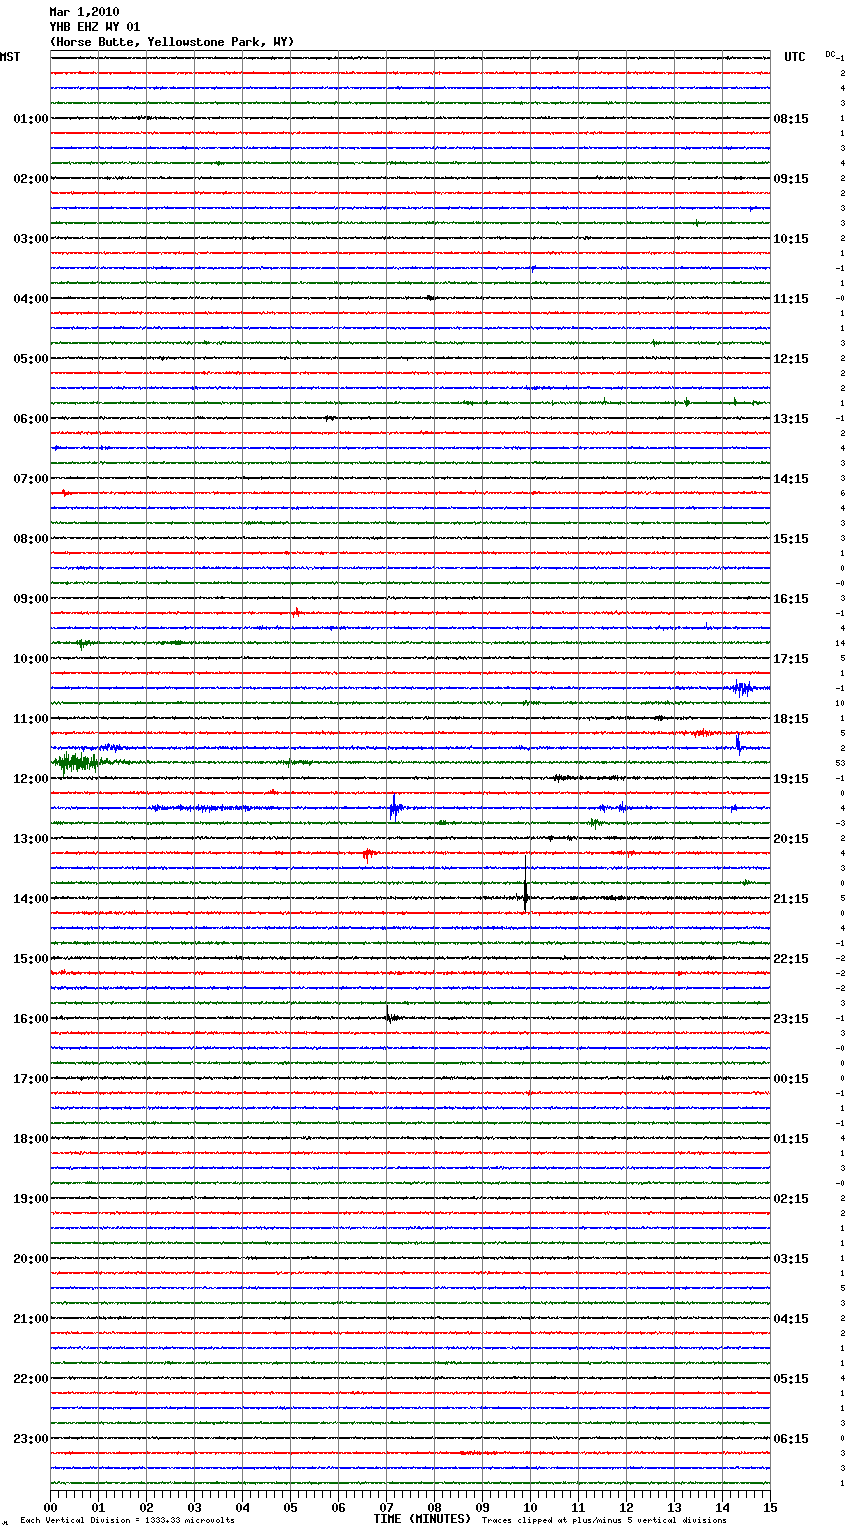
Task: Click the 22:00 MST time label
Action: tap(31, 1379)
